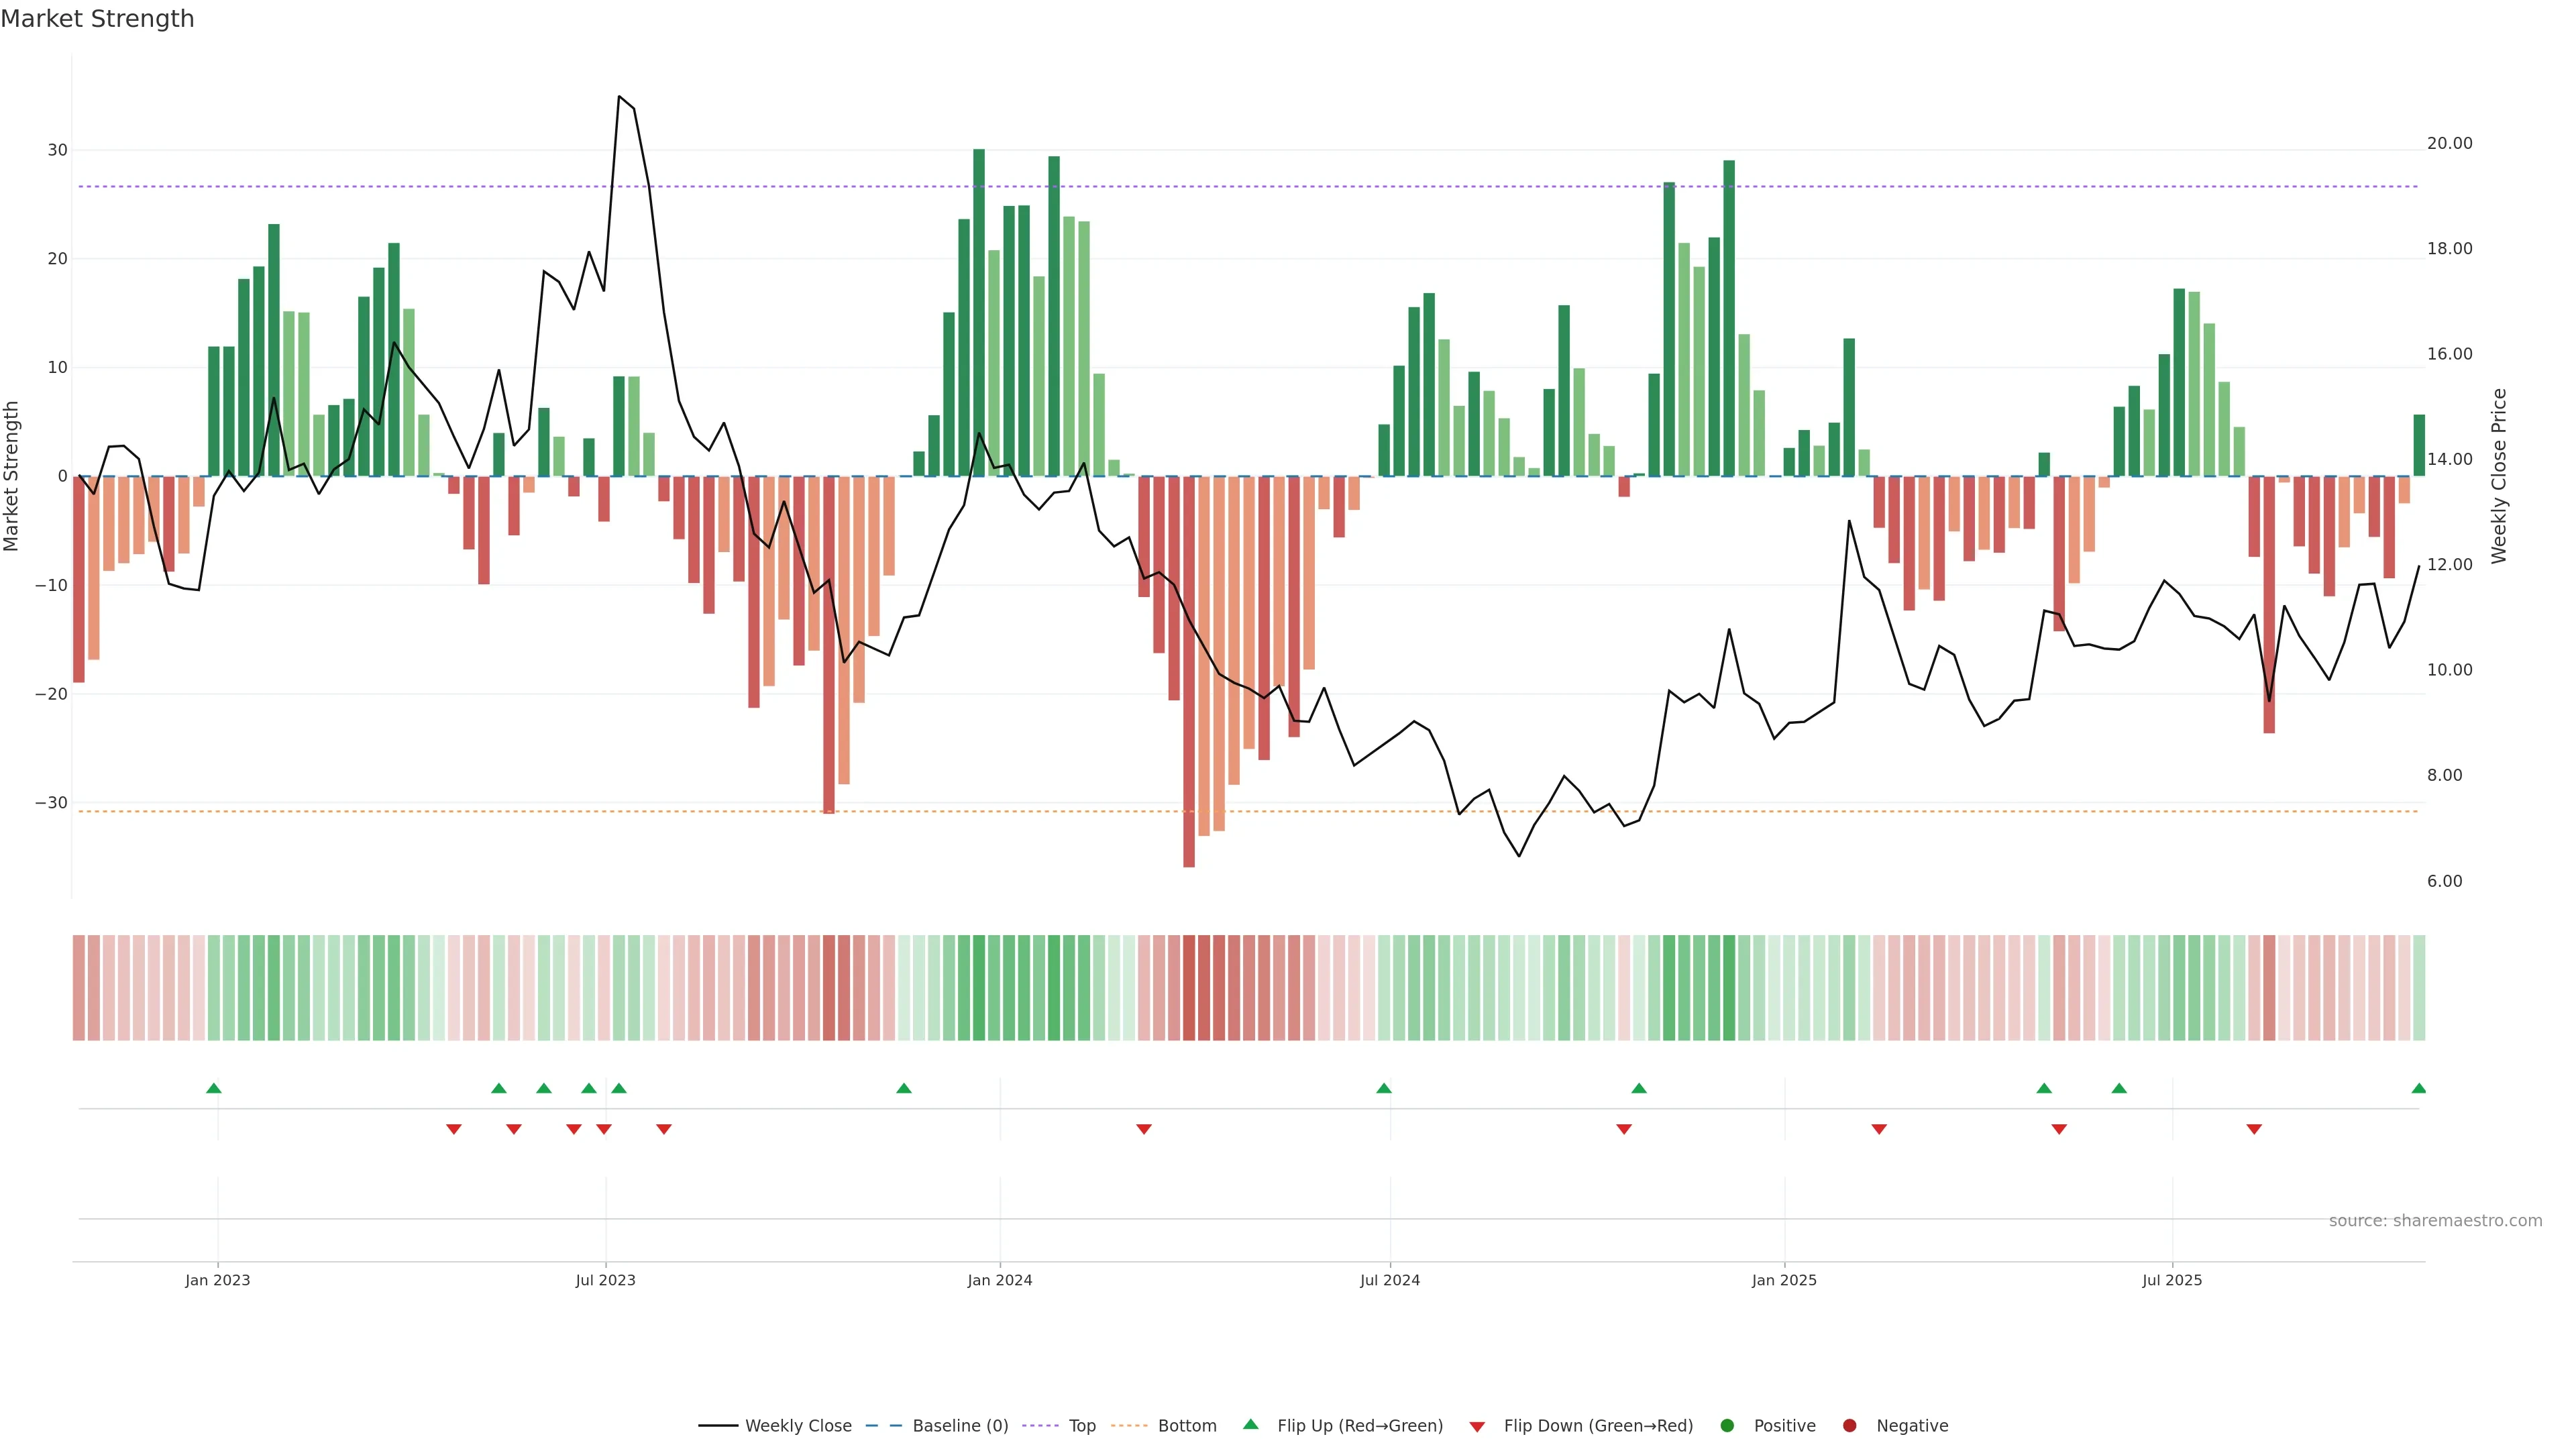Viewport: 2576px width, 1449px height.
Task: Click the Market Strength y-axis title
Action: coord(12,476)
